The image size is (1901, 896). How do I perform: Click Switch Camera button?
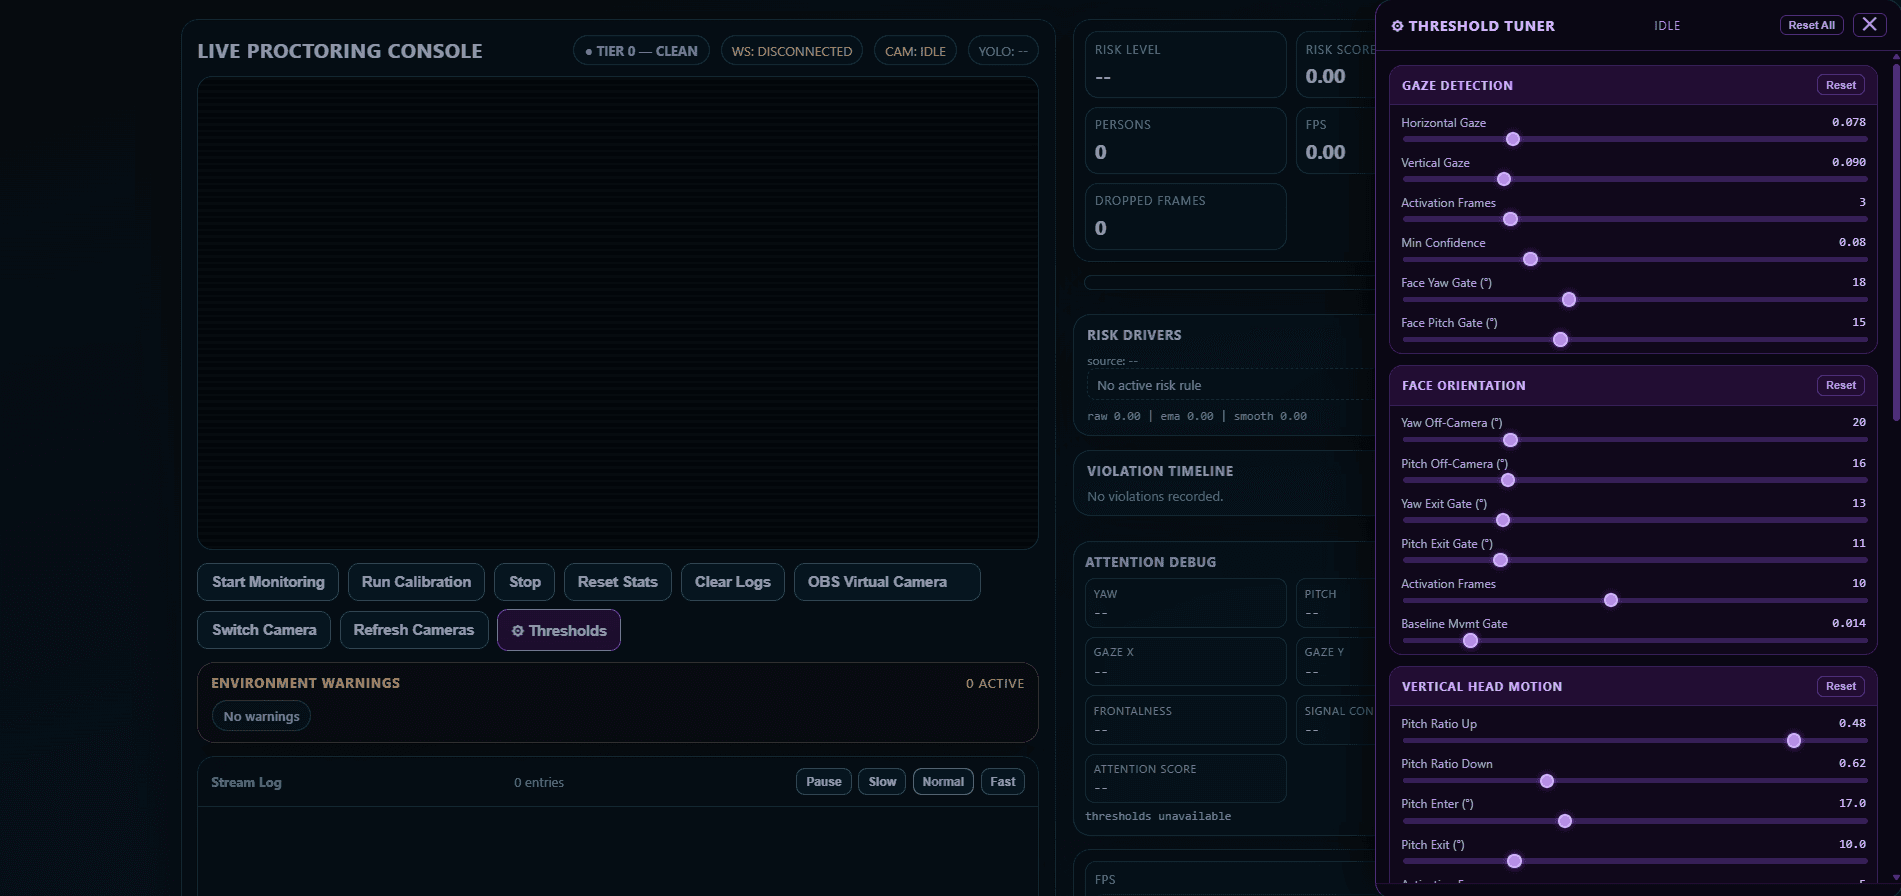click(x=264, y=630)
